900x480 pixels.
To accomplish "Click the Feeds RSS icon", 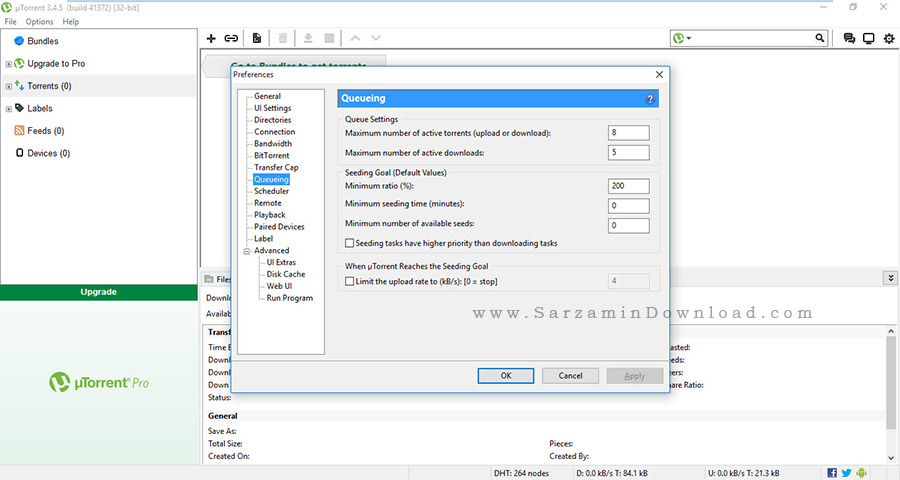I will point(19,130).
